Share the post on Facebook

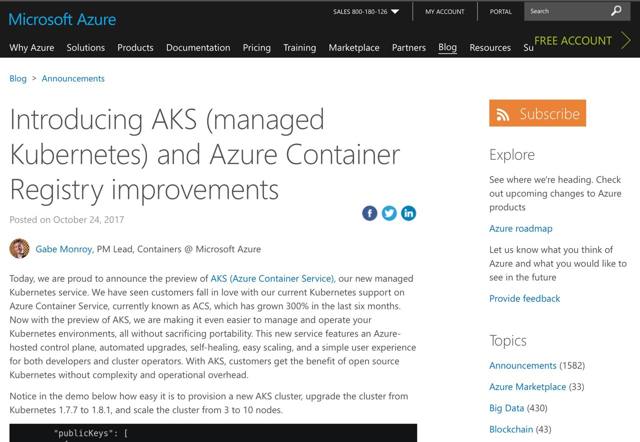(x=370, y=213)
